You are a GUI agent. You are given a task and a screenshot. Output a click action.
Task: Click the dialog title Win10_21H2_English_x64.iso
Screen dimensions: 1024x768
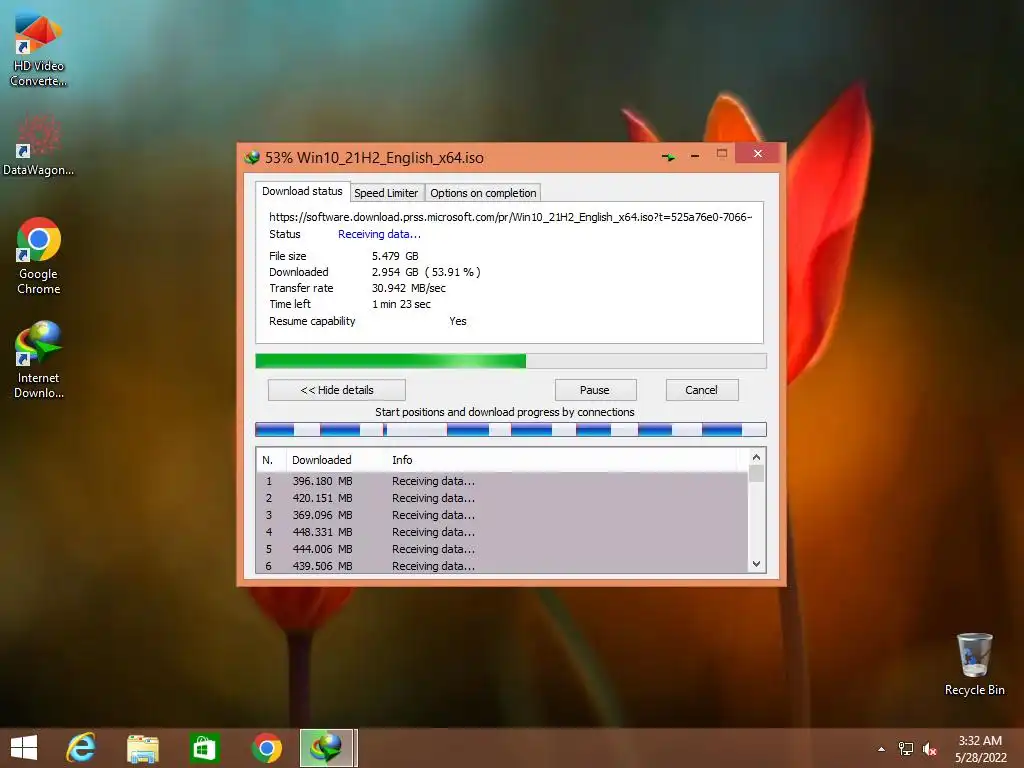tap(390, 157)
